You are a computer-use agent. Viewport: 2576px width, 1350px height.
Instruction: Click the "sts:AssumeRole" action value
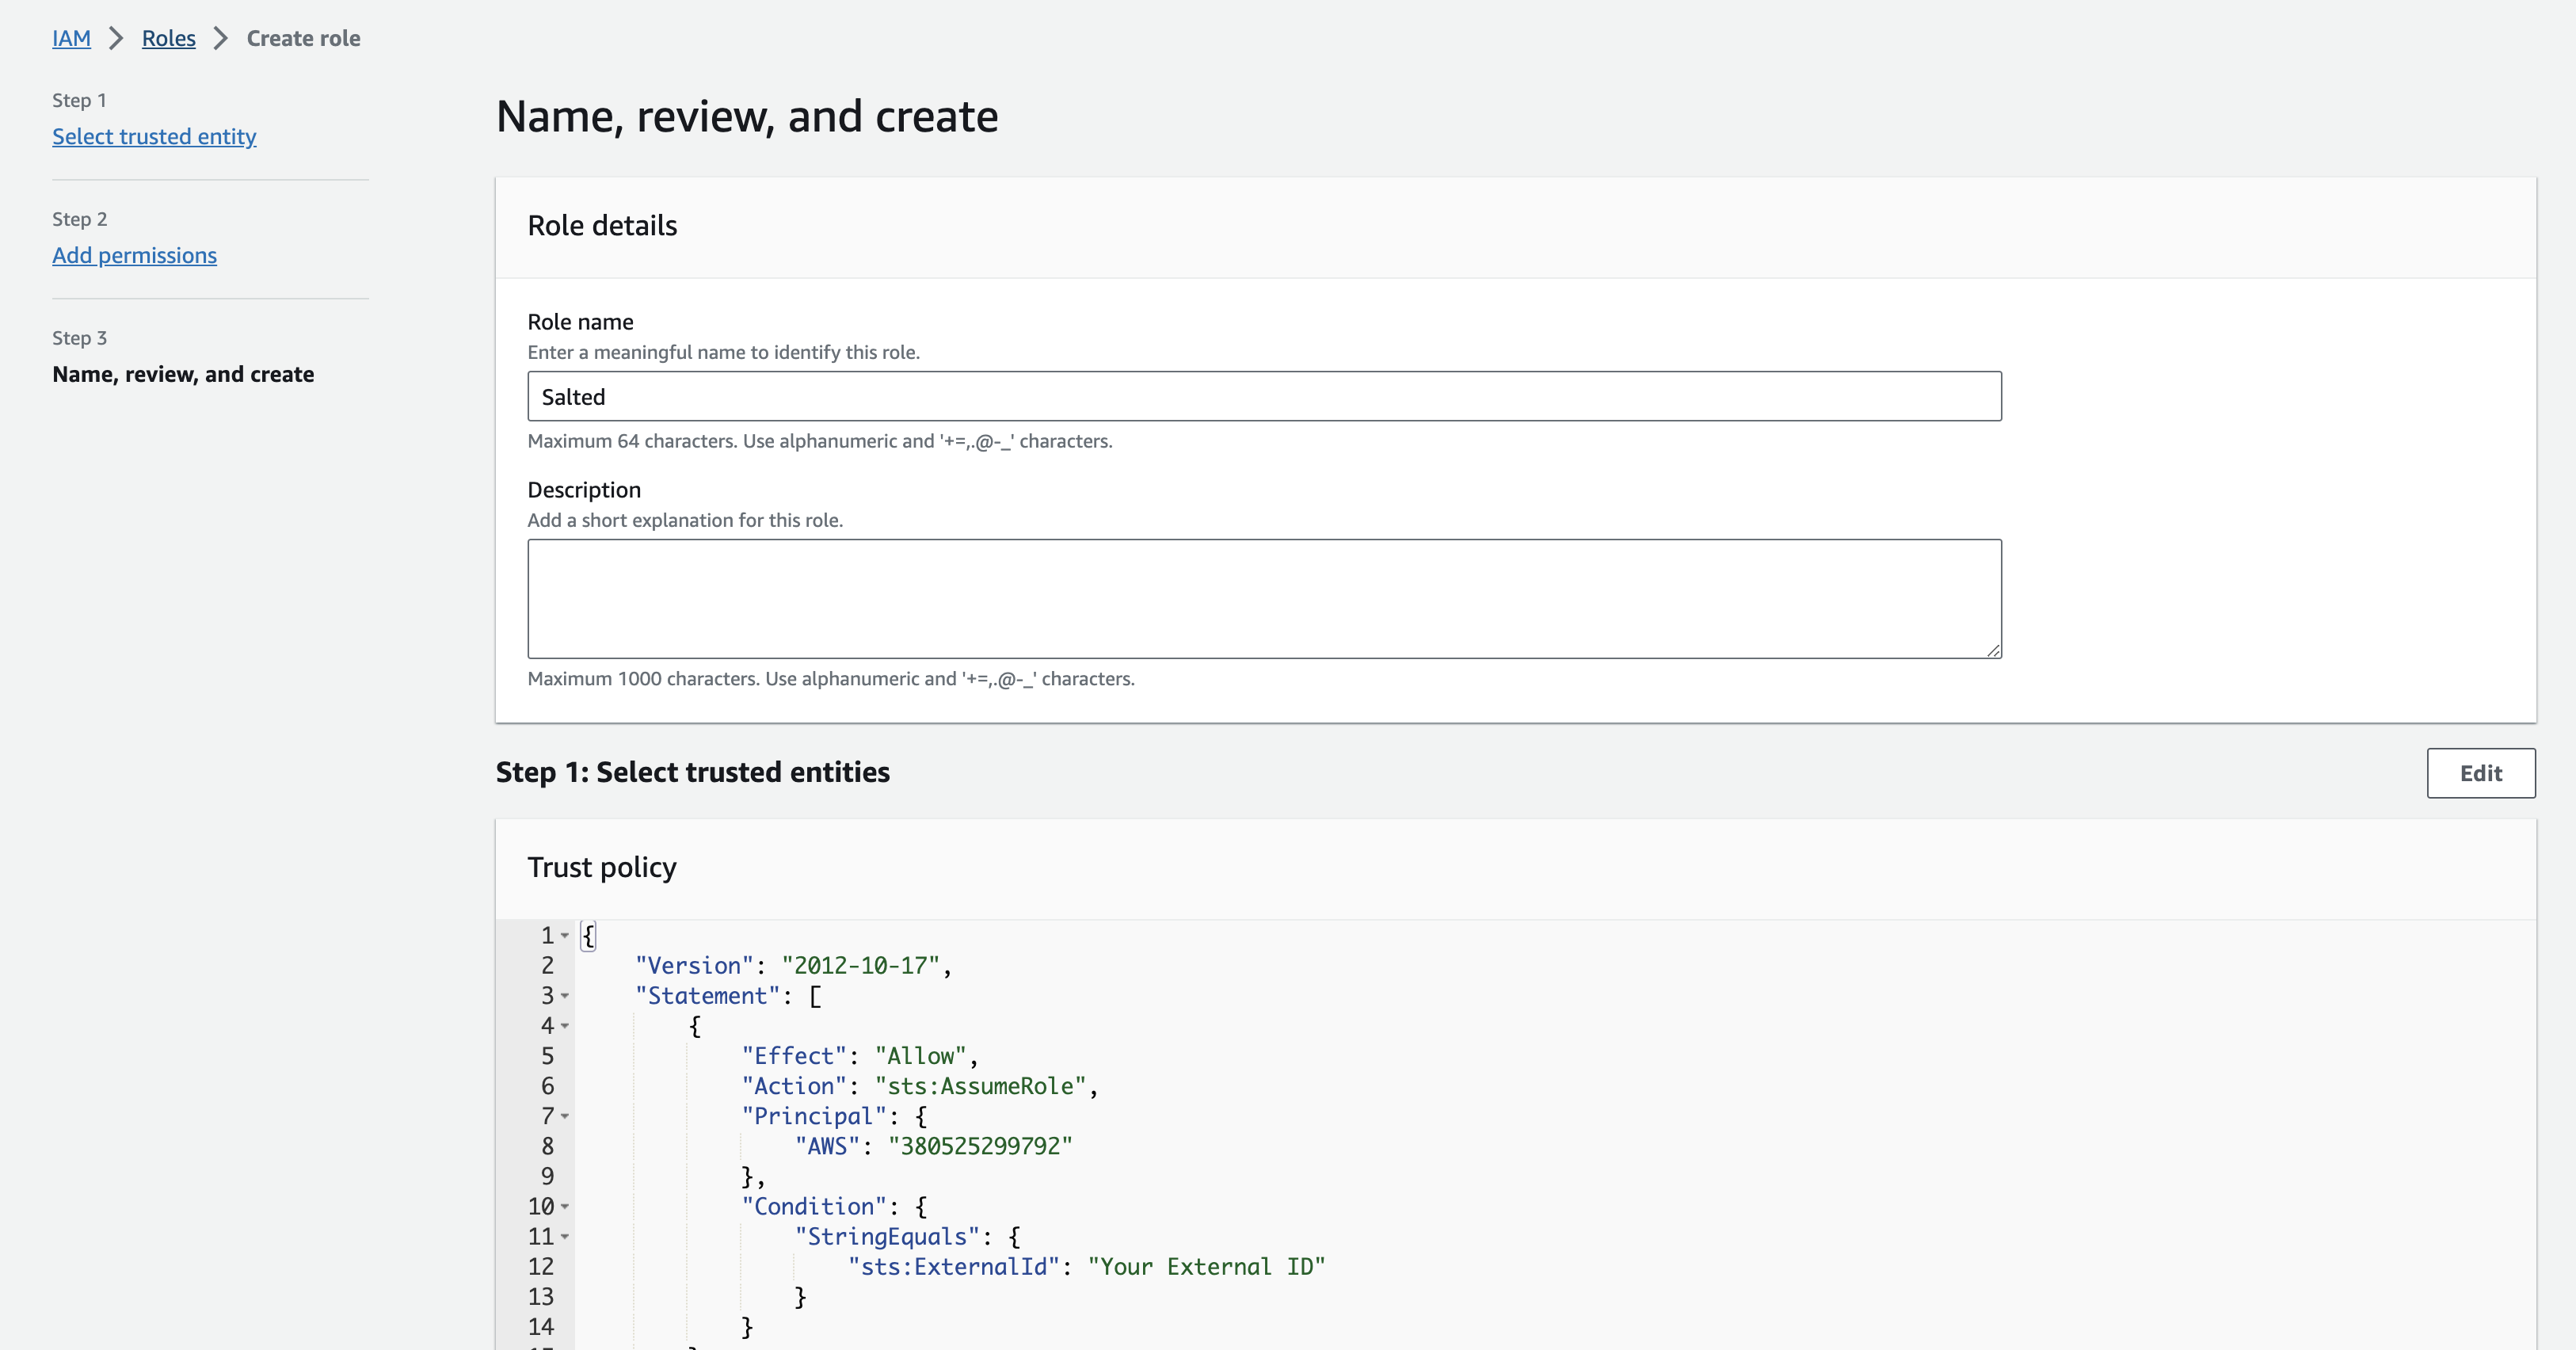tap(980, 1086)
